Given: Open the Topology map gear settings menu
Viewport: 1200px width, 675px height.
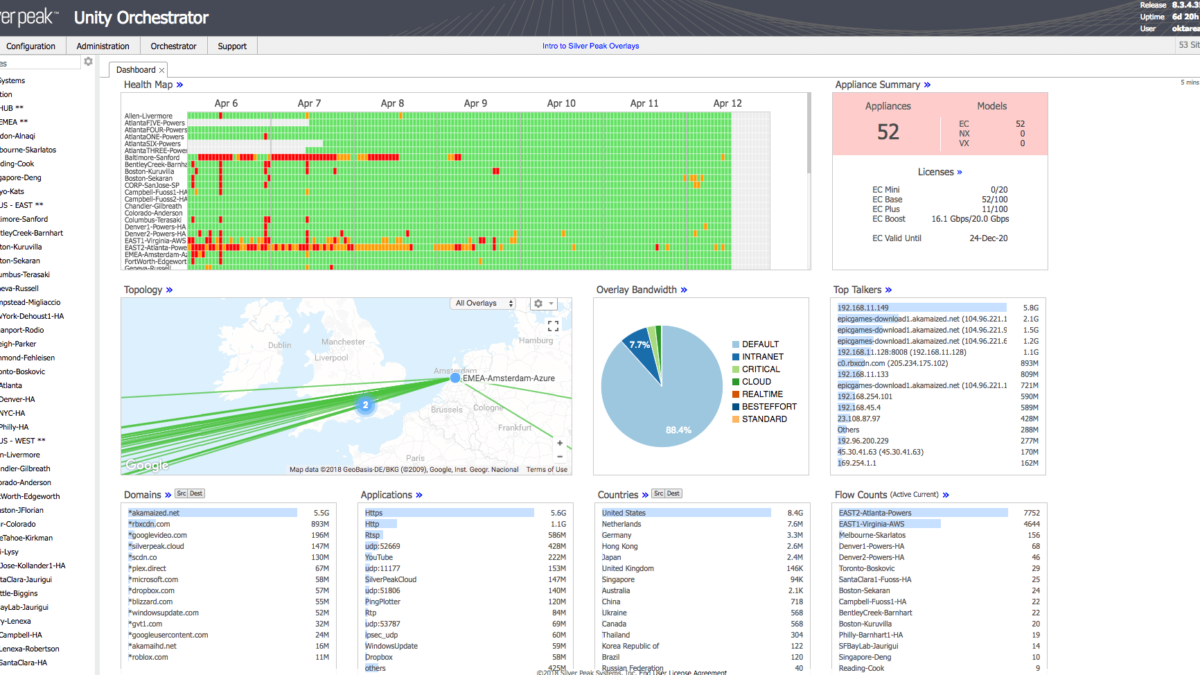Looking at the screenshot, I should pyautogui.click(x=543, y=303).
